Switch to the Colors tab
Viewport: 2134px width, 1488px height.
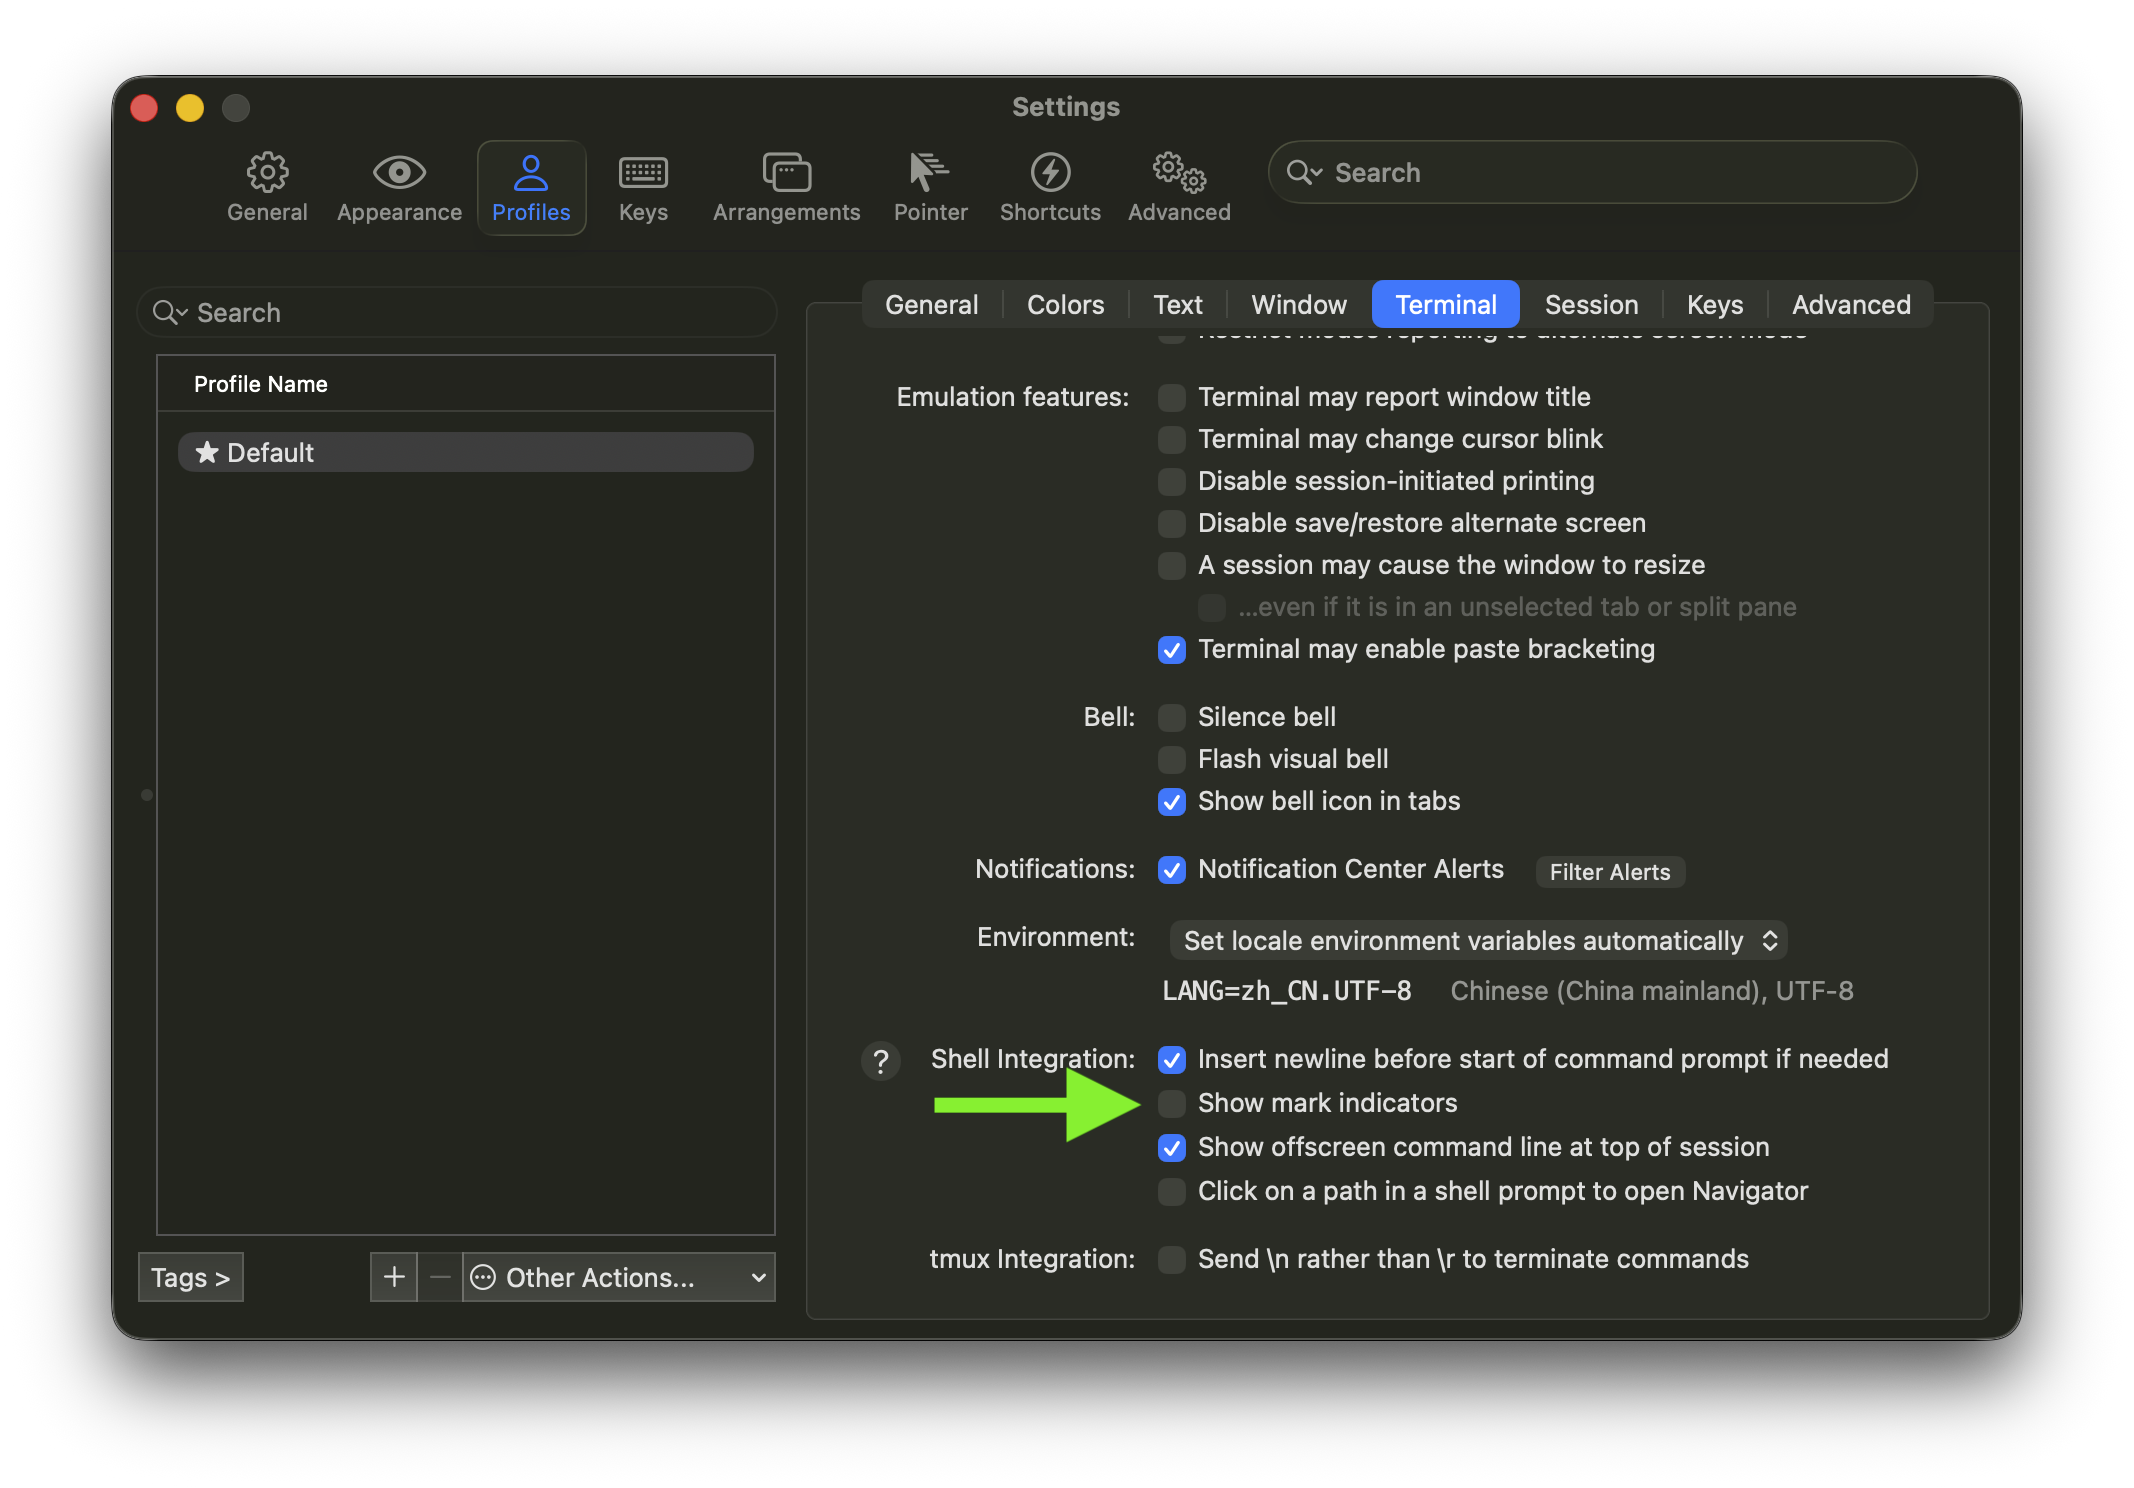pos(1065,305)
